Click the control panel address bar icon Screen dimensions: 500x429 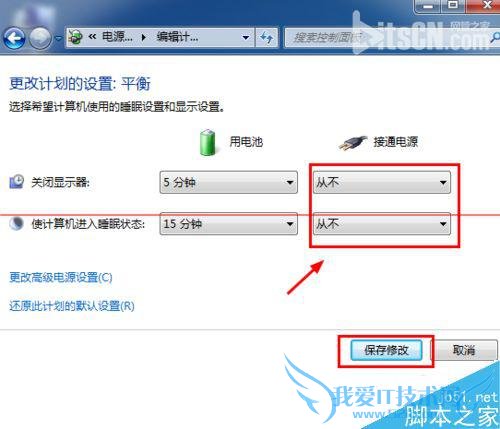coord(76,37)
